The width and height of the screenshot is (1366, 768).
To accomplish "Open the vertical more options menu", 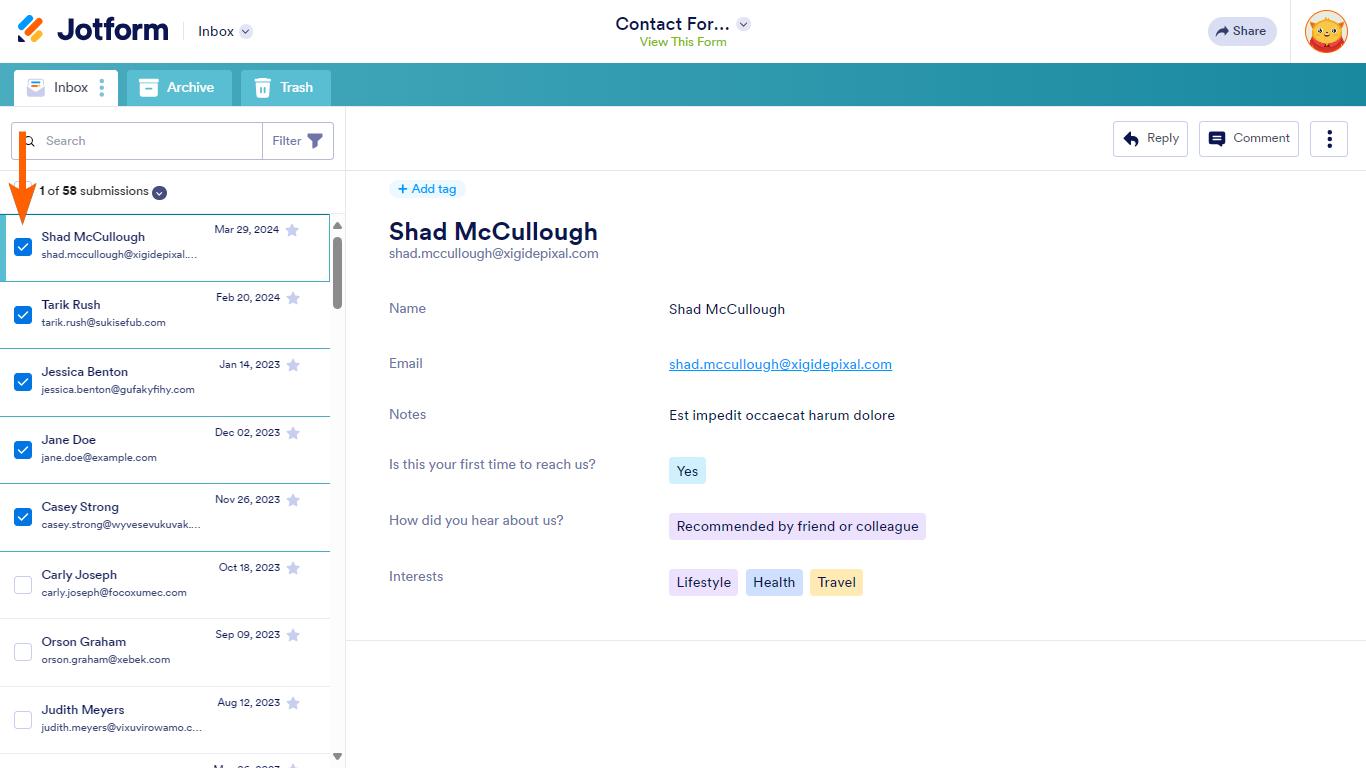I will pyautogui.click(x=1329, y=139).
